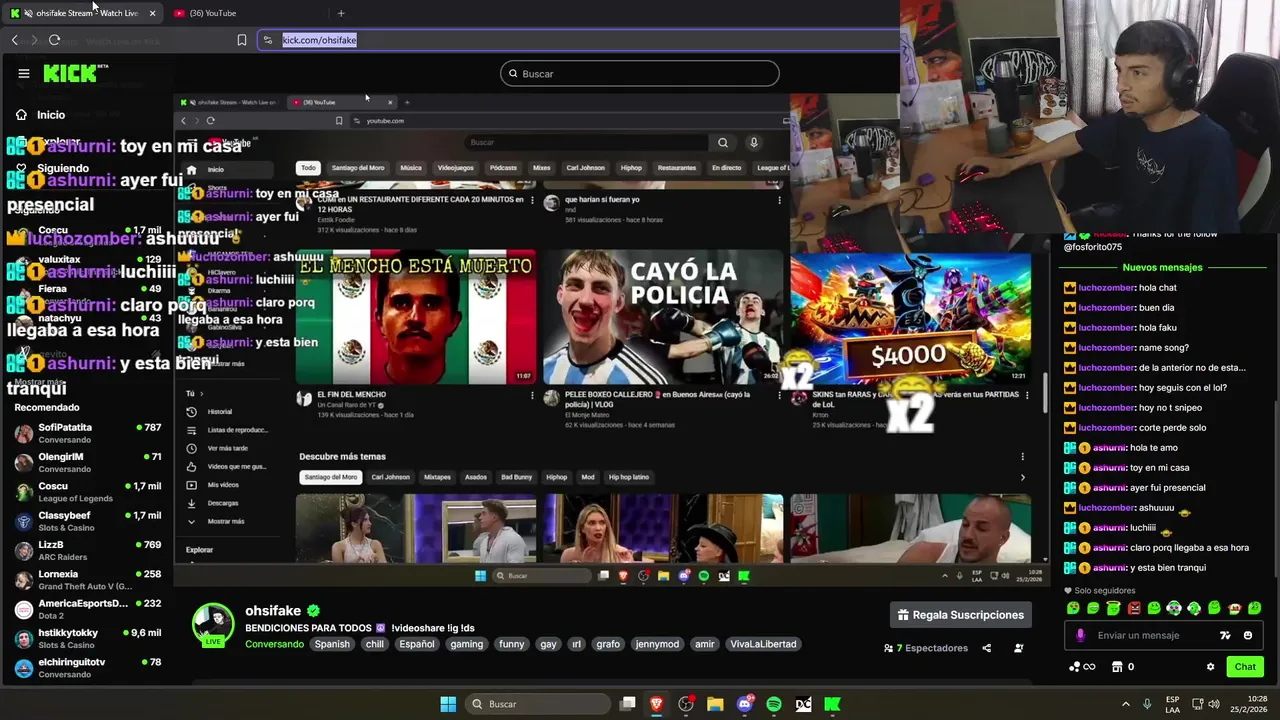Open channel points infinity icon

(1082, 667)
